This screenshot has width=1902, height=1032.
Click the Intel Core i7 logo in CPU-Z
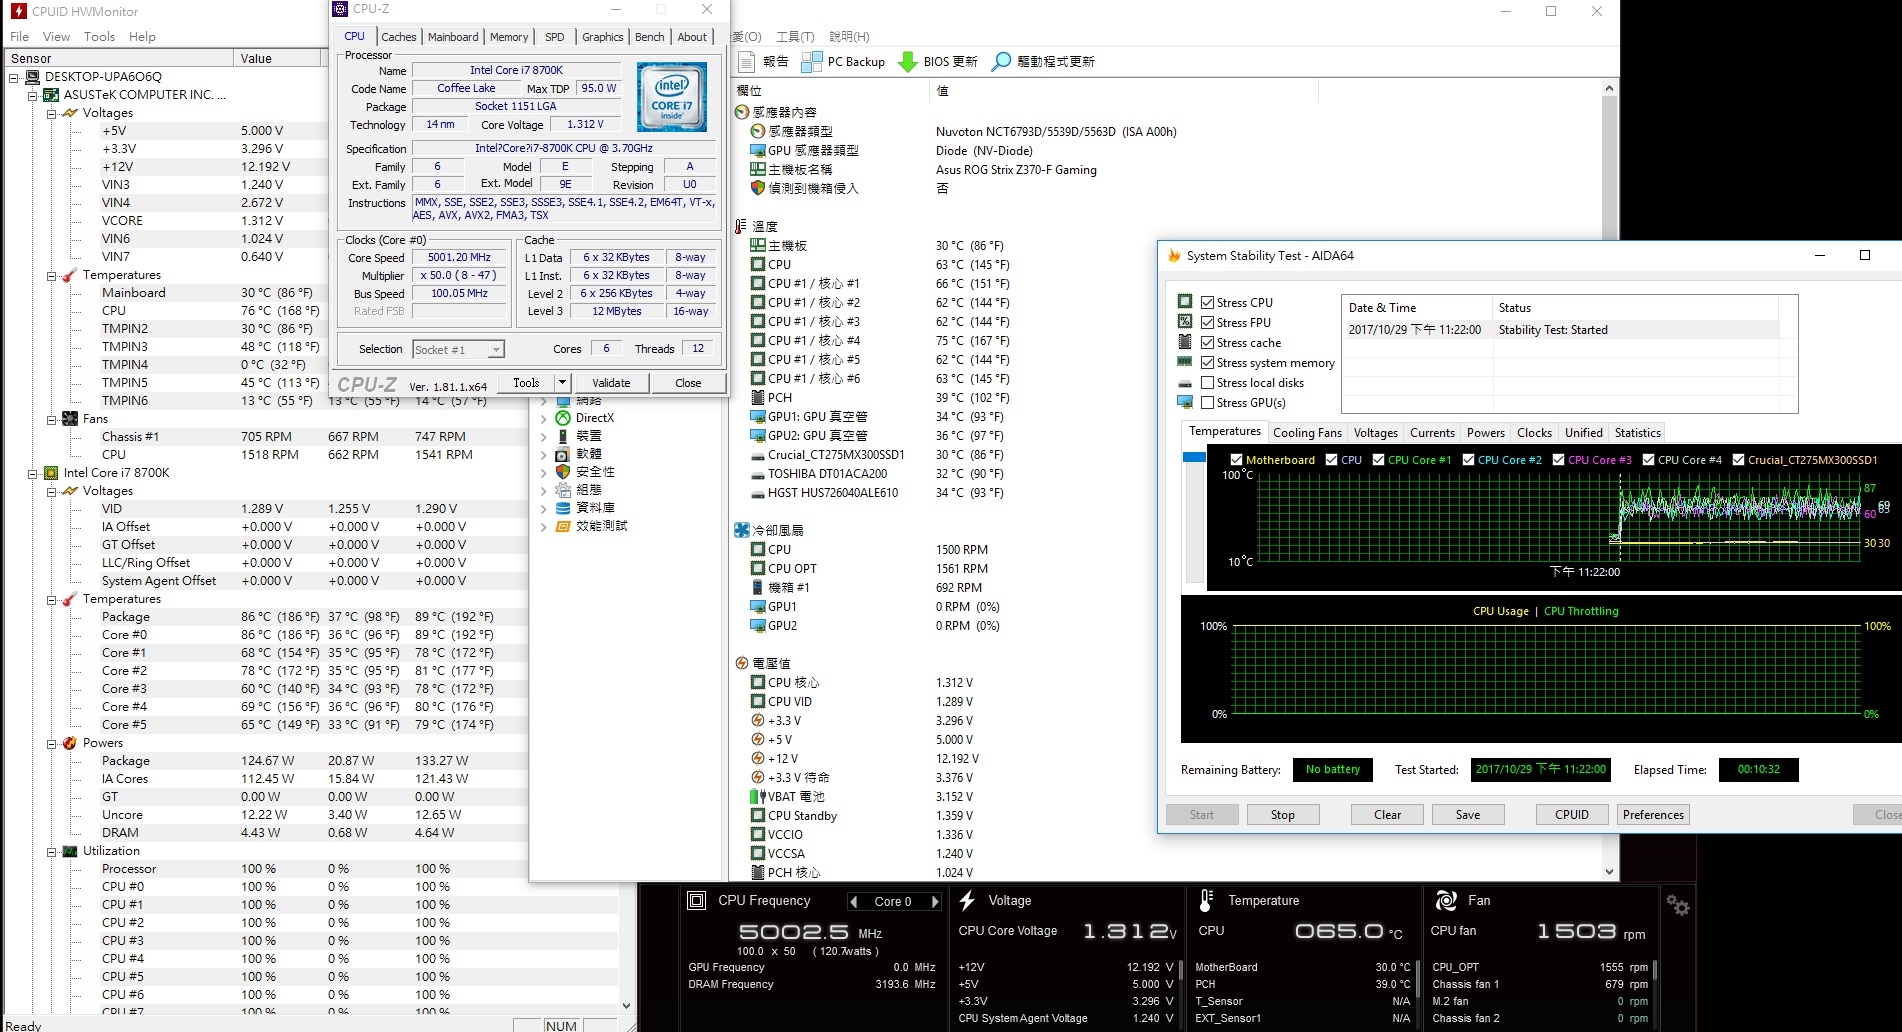click(x=672, y=97)
